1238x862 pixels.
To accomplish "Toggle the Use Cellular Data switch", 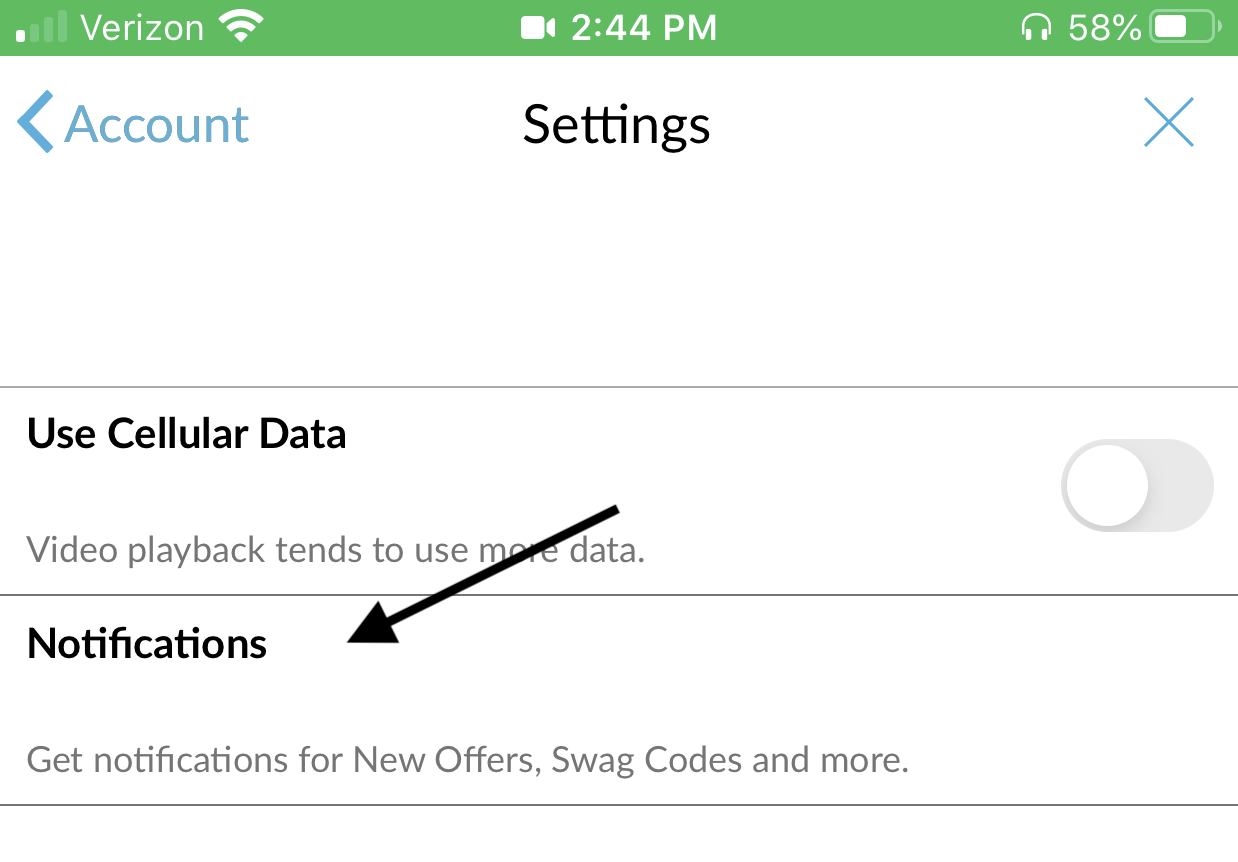I will [x=1137, y=486].
